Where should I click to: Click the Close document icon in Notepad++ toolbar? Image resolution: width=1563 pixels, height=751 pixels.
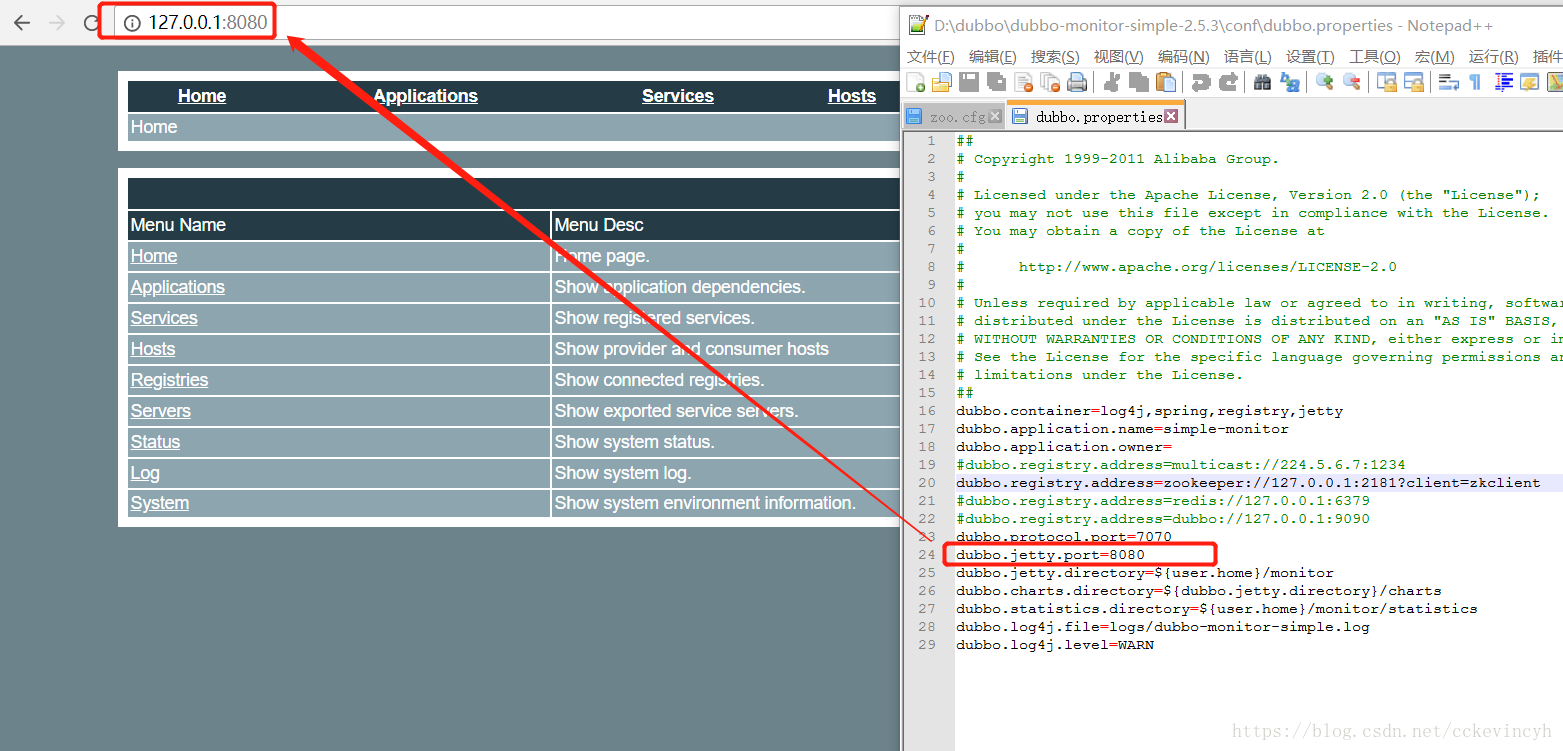(x=1023, y=82)
